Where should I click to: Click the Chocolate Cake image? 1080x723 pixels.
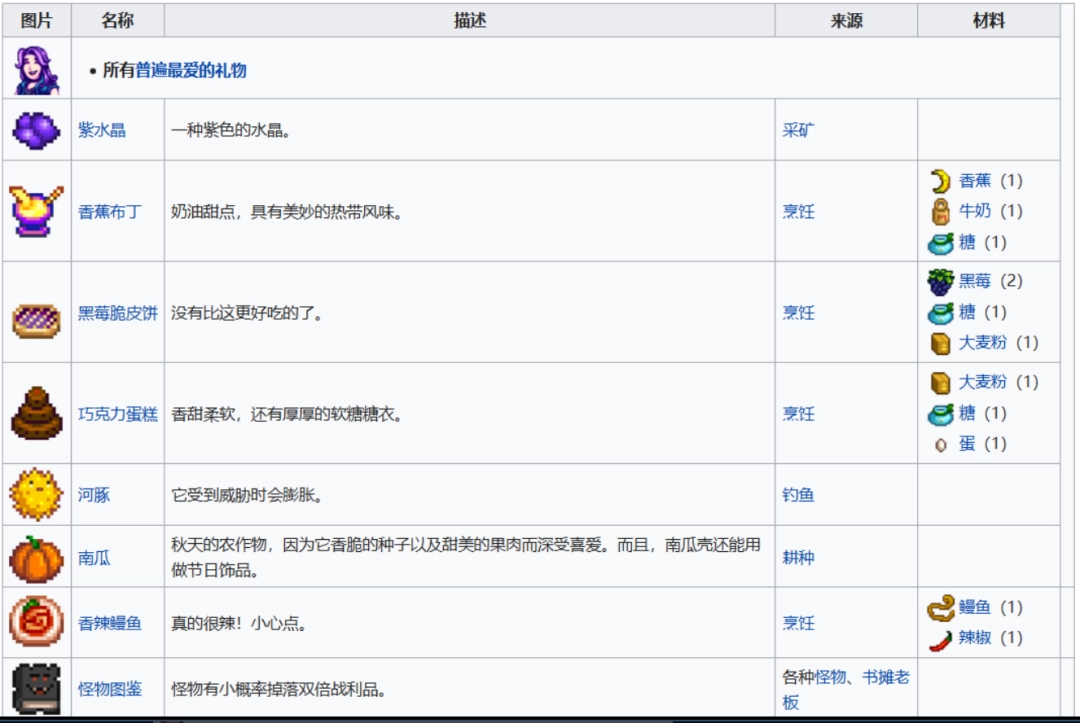(37, 413)
